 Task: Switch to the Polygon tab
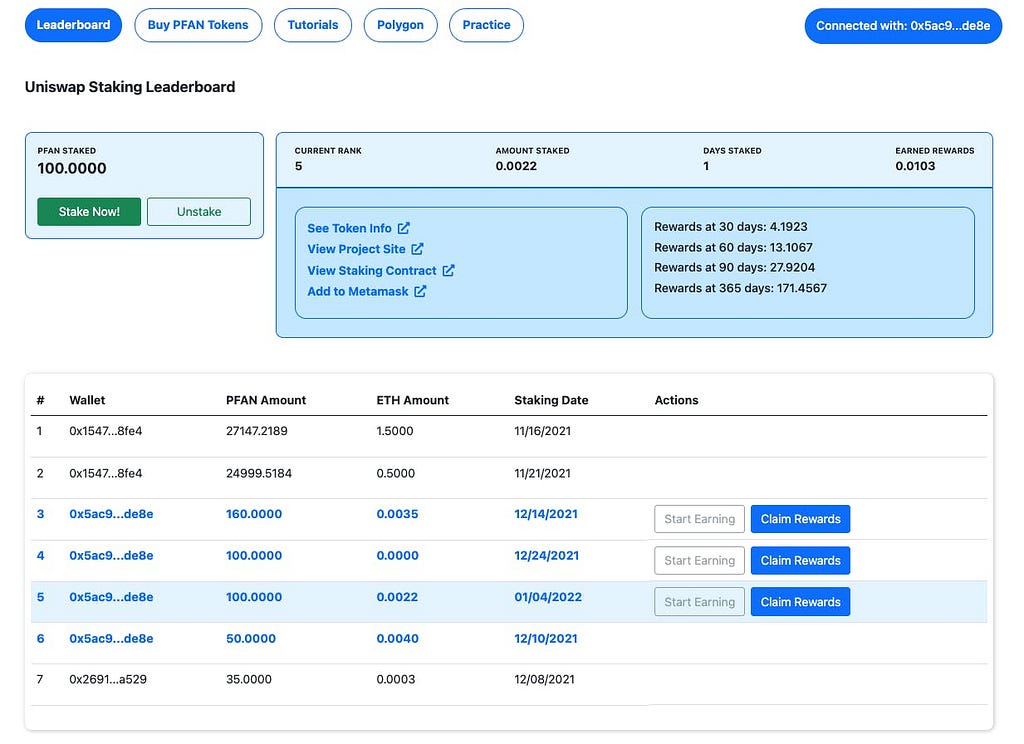(400, 25)
